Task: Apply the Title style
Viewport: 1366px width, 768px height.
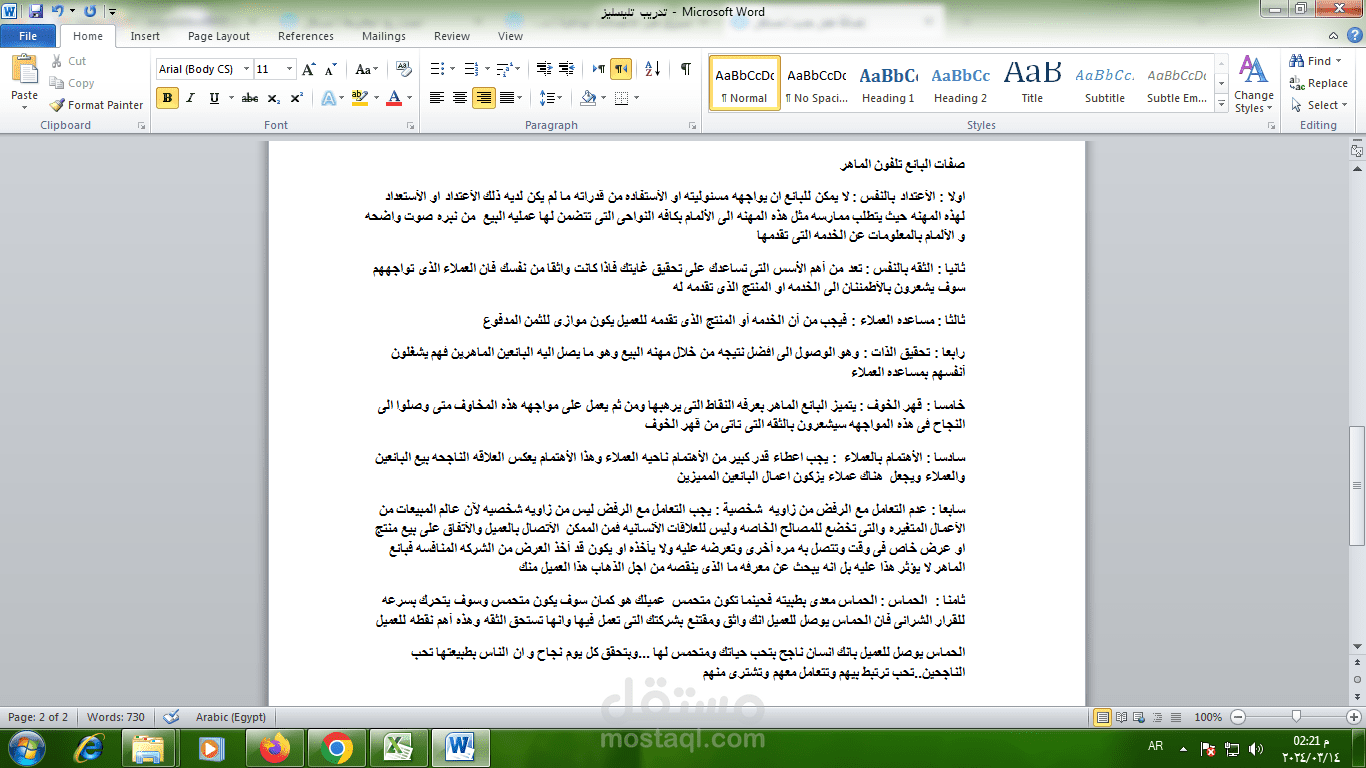Action: (1032, 83)
